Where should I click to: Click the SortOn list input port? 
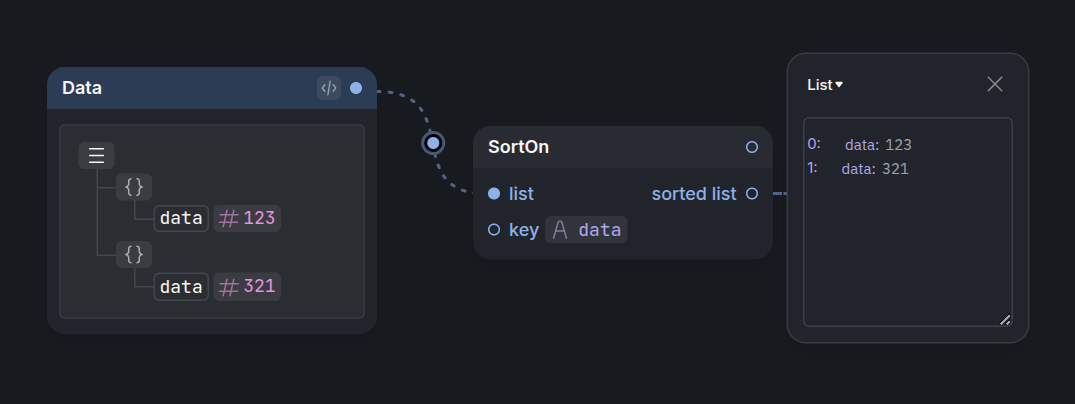tap(494, 194)
